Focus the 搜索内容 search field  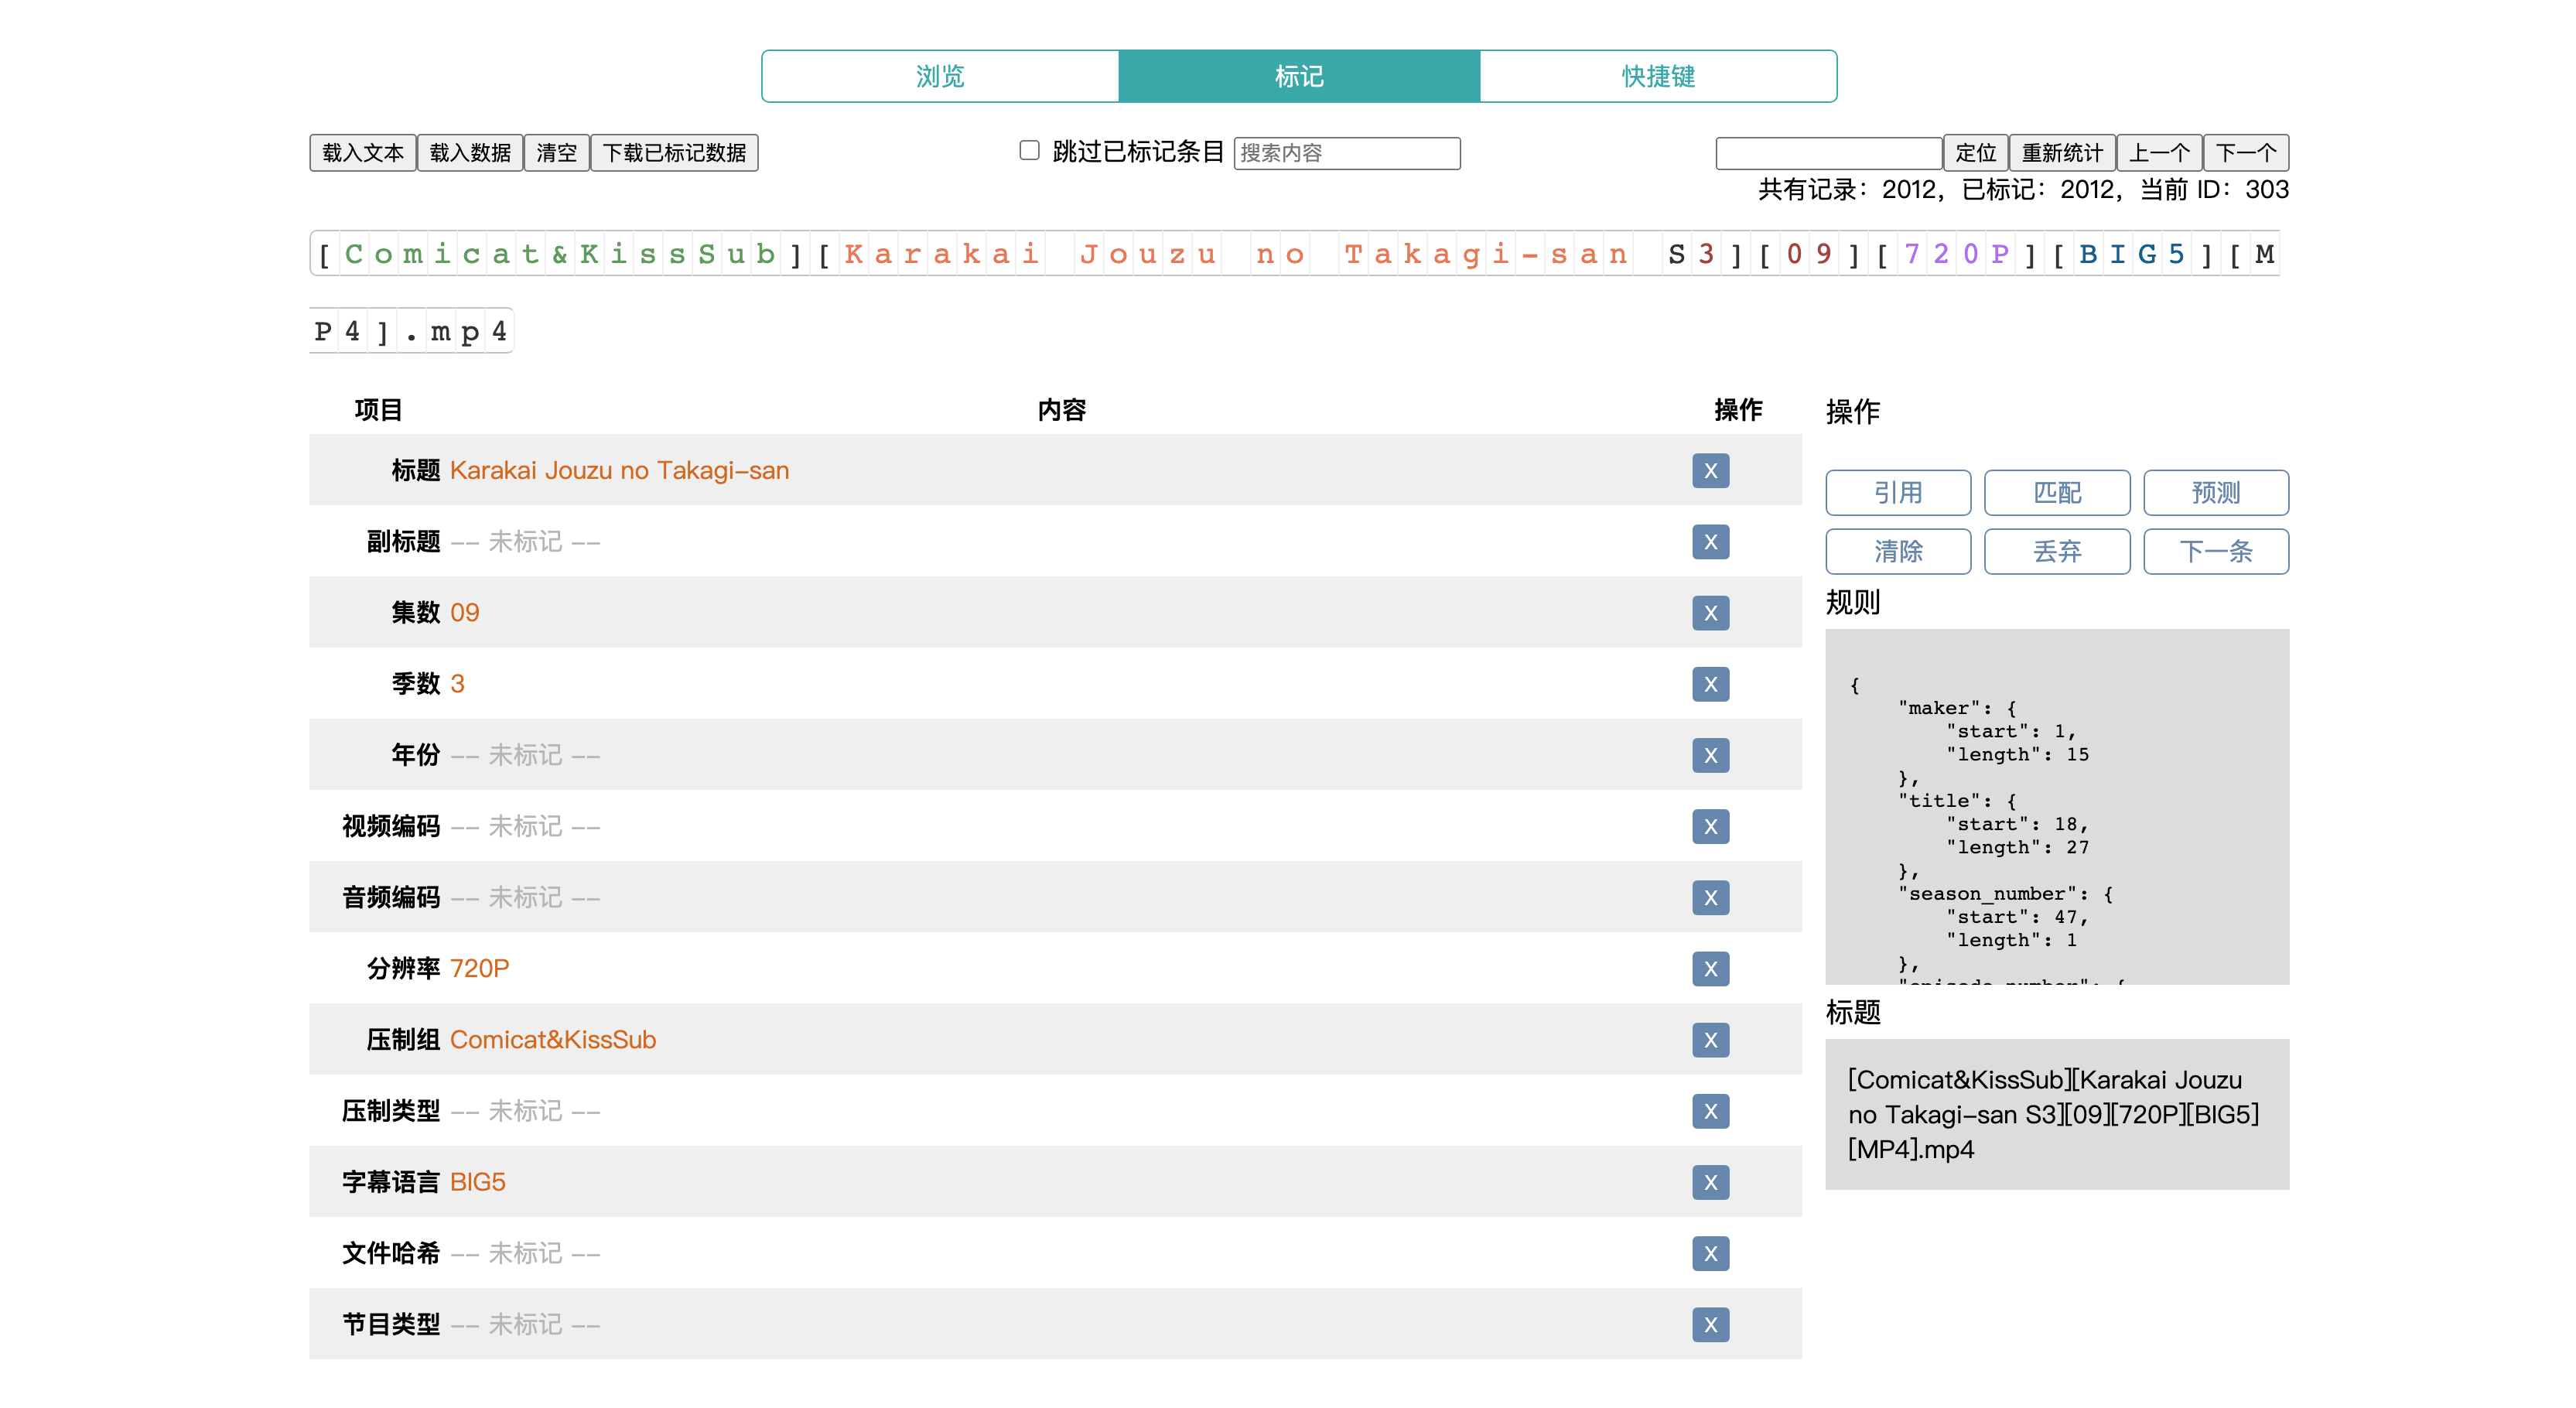tap(1346, 153)
